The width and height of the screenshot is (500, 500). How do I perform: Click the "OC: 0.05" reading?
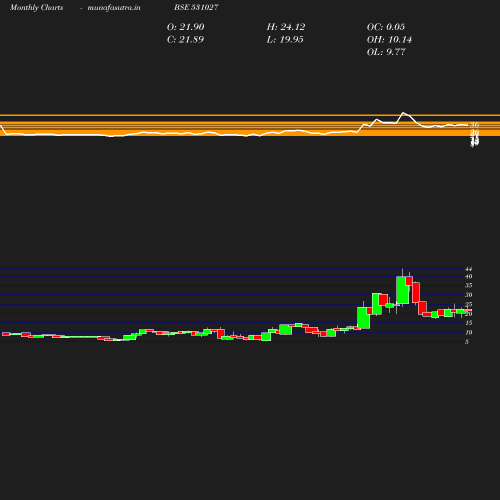(386, 27)
